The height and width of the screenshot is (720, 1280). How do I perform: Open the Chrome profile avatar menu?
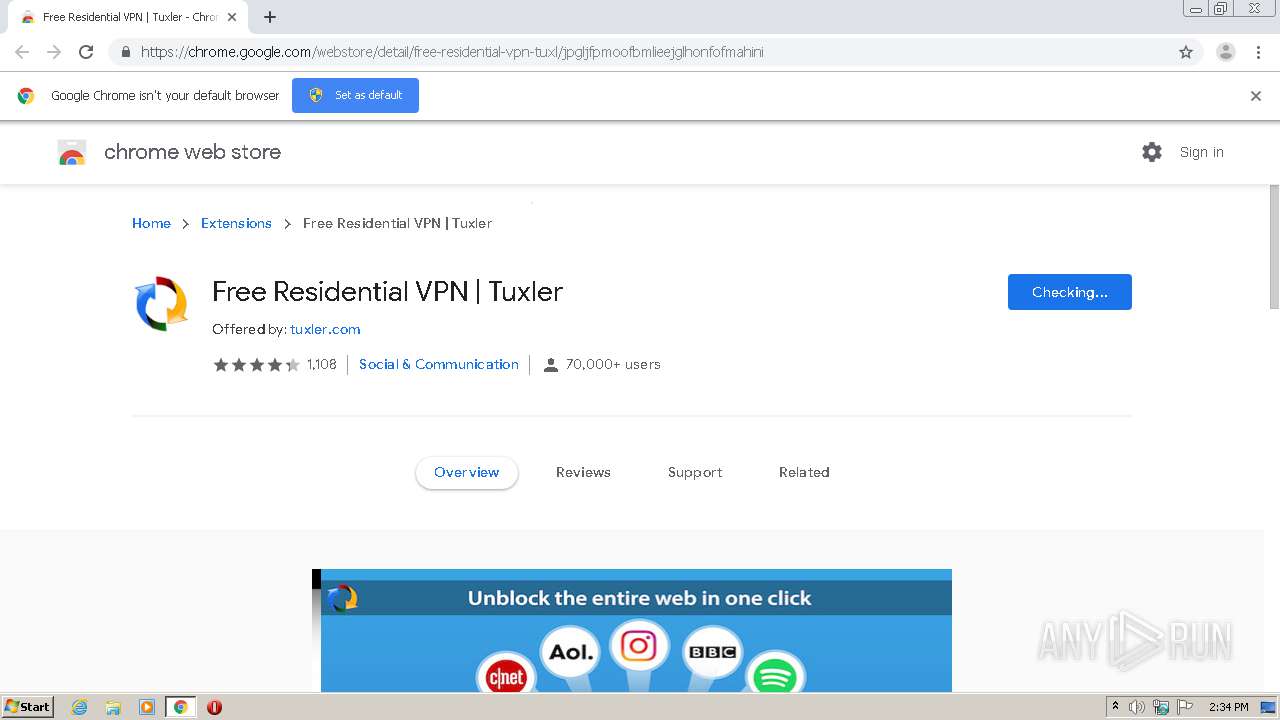[1225, 52]
